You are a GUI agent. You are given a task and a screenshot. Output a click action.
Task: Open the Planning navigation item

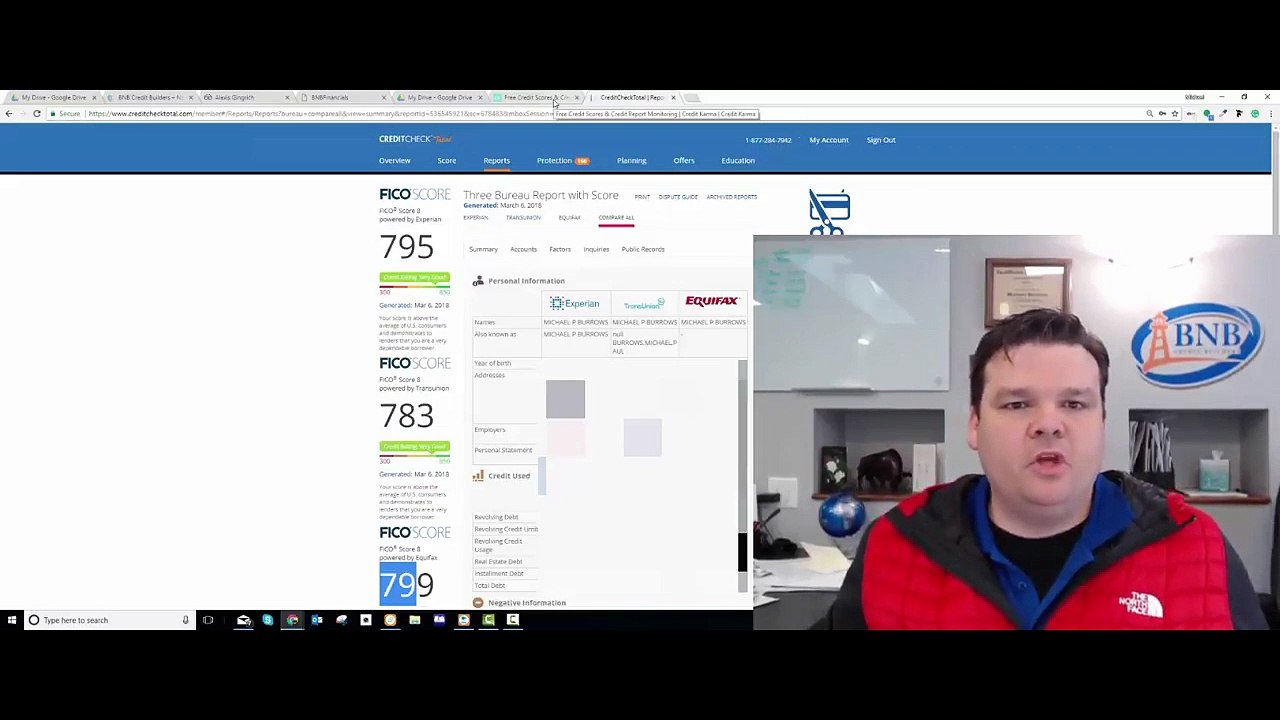(x=632, y=161)
